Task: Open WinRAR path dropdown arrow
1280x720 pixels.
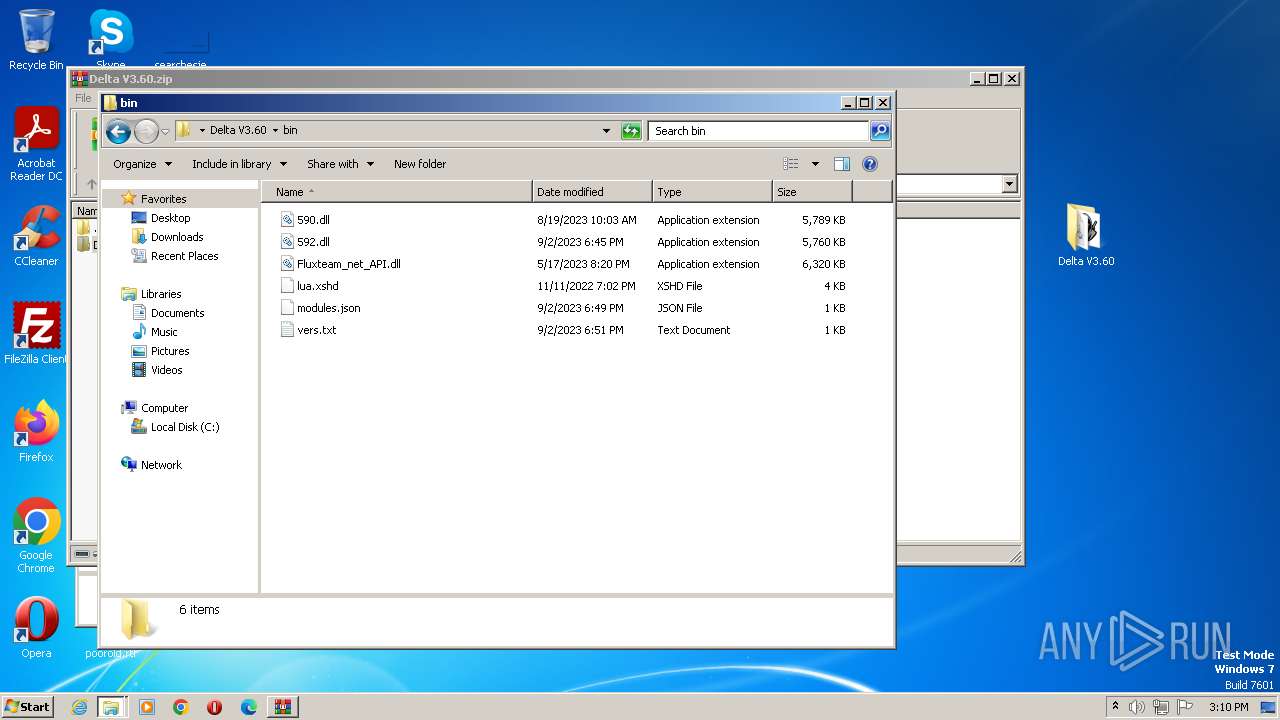Action: click(x=1009, y=184)
